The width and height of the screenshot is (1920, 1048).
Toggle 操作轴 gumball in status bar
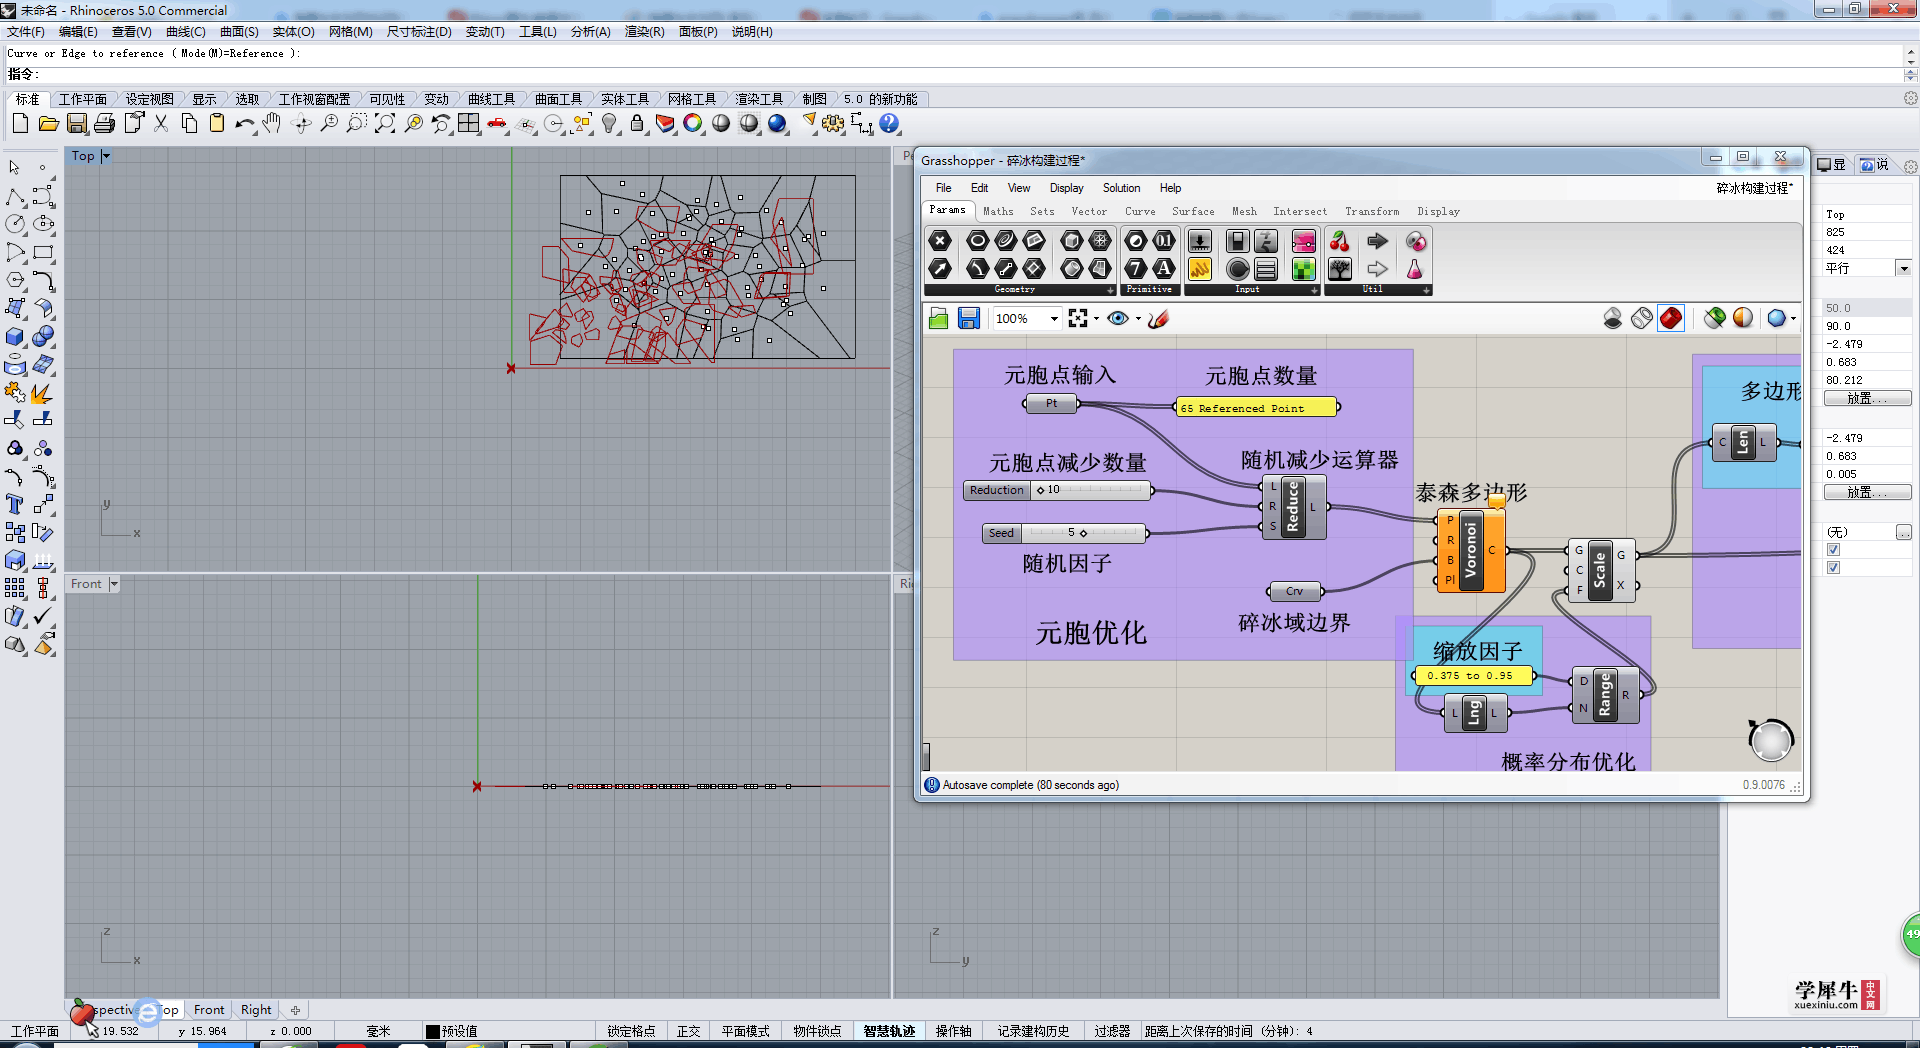(x=953, y=1031)
